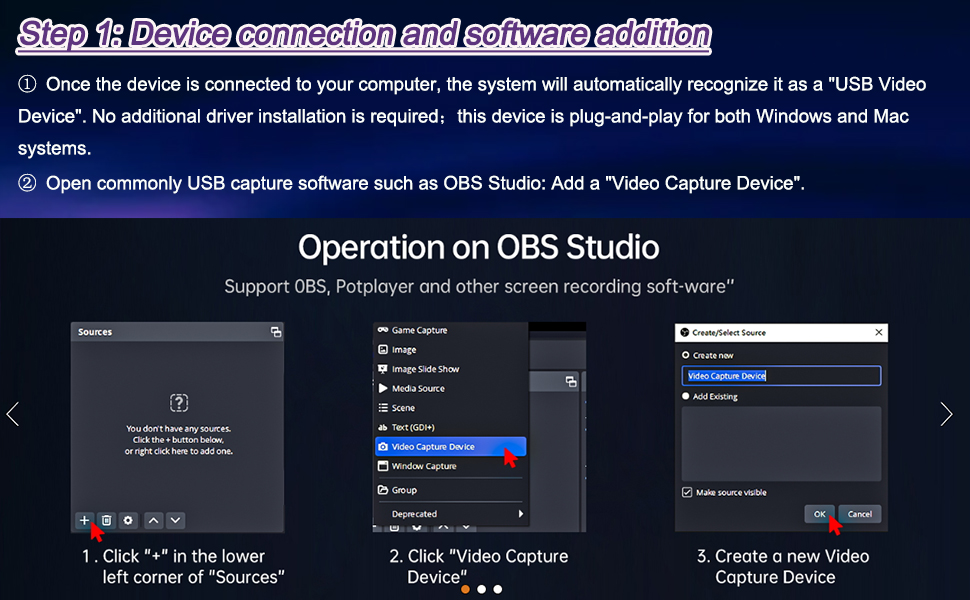Viewport: 970px width, 600px height.
Task: Click the Game Capture controller icon
Action: [x=383, y=330]
